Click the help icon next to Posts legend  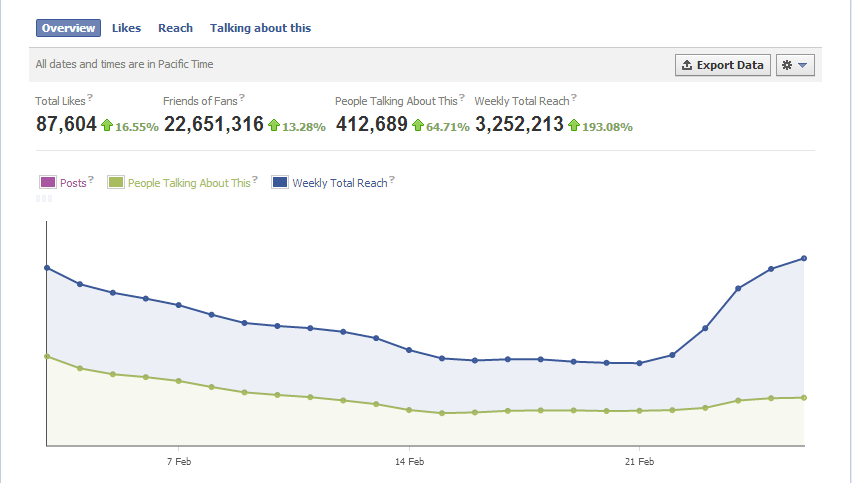[x=91, y=180]
